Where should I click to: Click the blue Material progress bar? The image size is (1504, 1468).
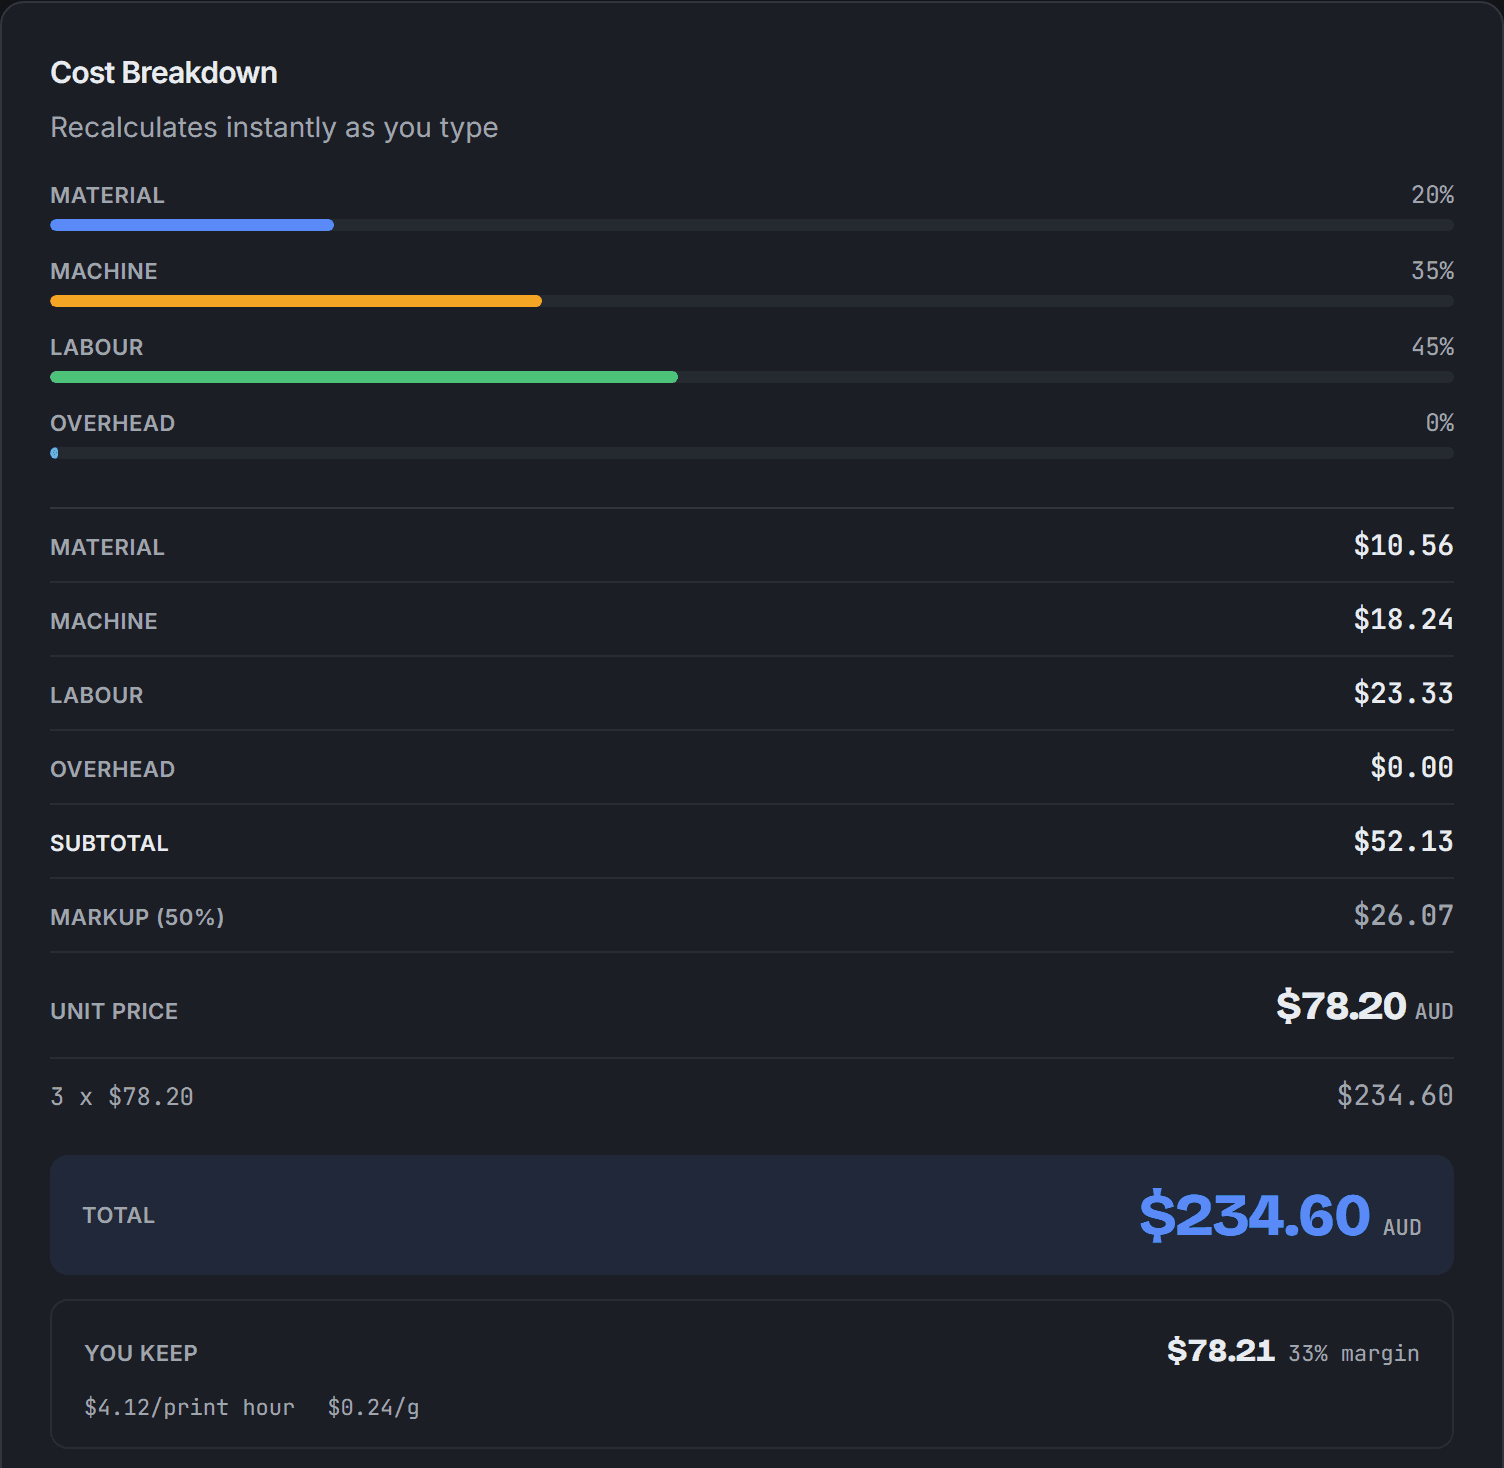[192, 225]
